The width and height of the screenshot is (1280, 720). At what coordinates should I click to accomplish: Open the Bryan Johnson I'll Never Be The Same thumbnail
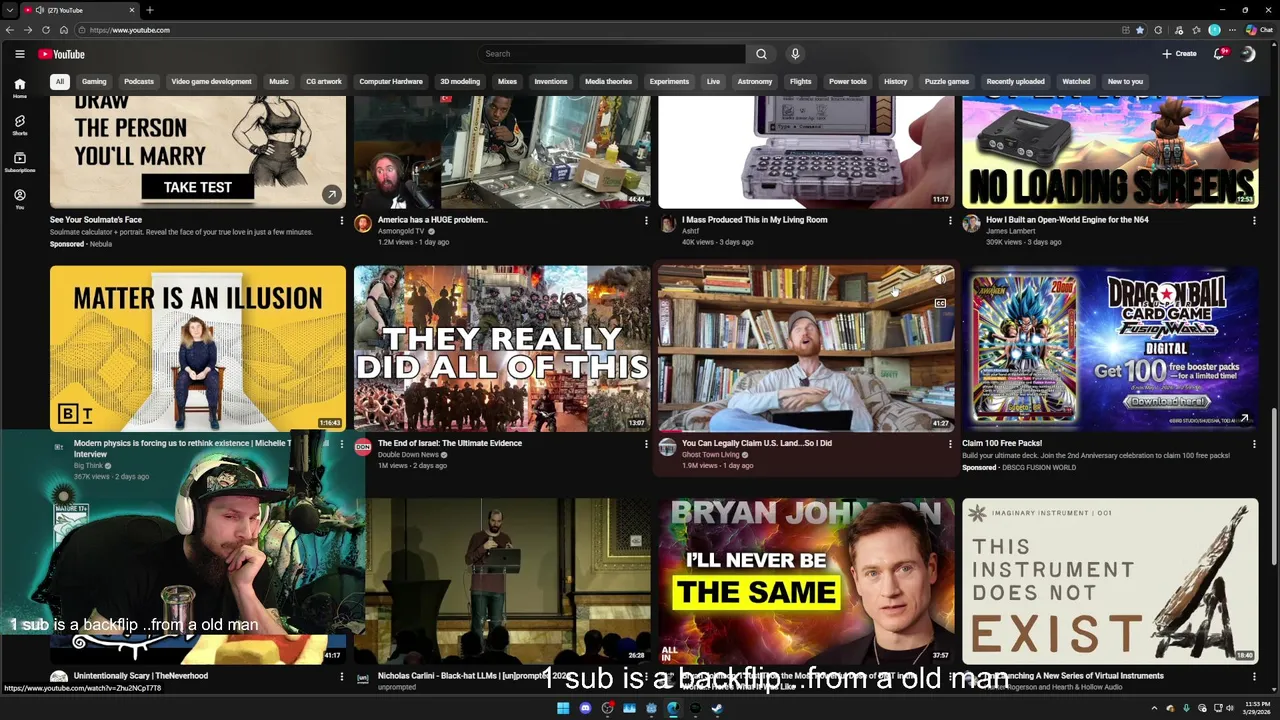pyautogui.click(x=806, y=581)
